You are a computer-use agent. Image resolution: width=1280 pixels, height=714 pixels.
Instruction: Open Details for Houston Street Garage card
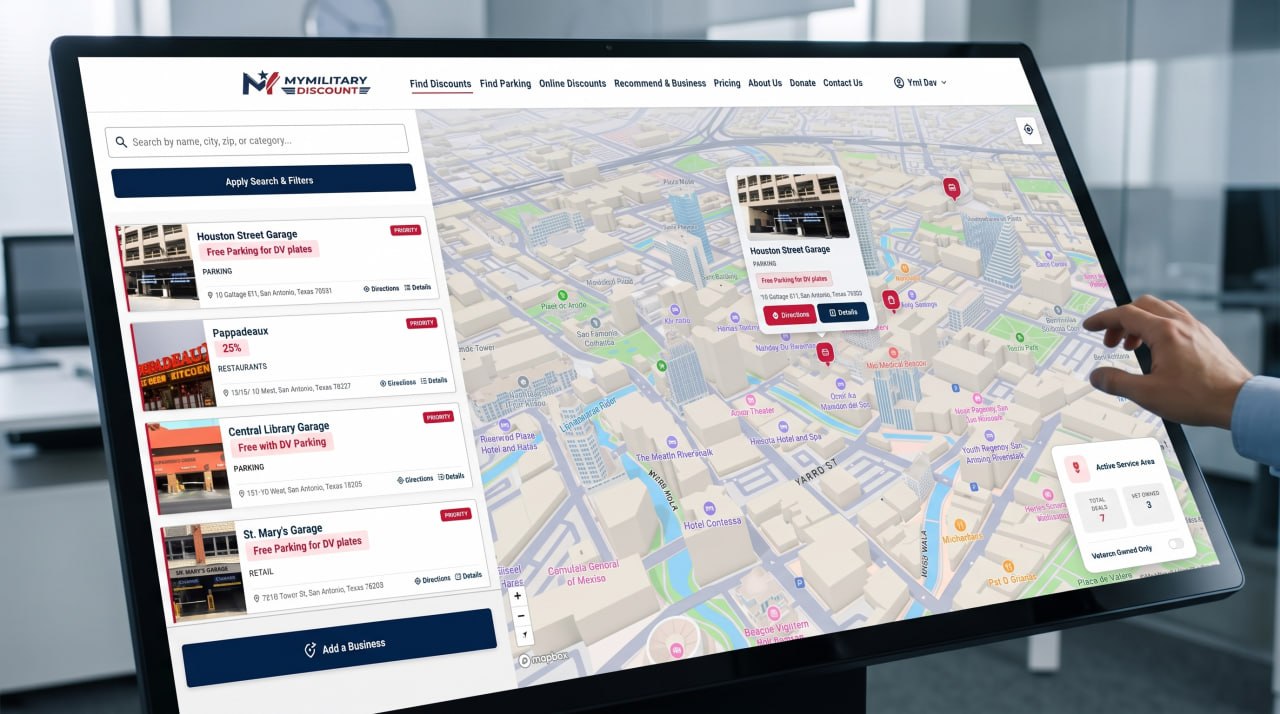point(418,287)
